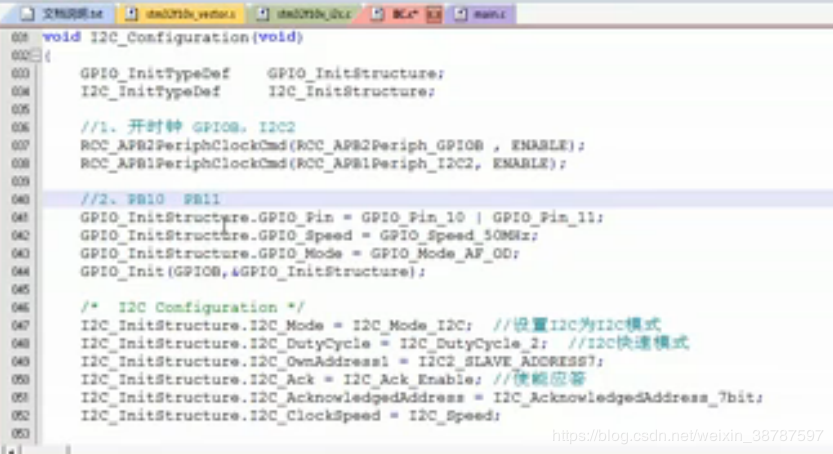Click the file icon on the IIC.c* tab
833x454 pixels.
coord(377,14)
